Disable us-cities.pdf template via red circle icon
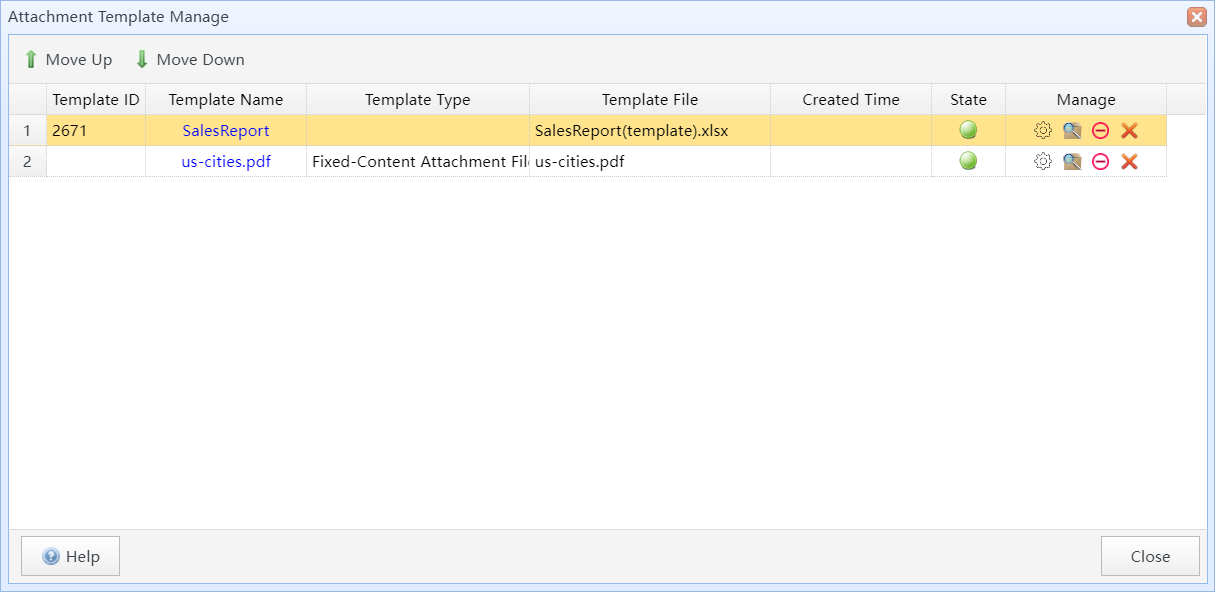The image size is (1215, 592). pos(1100,161)
